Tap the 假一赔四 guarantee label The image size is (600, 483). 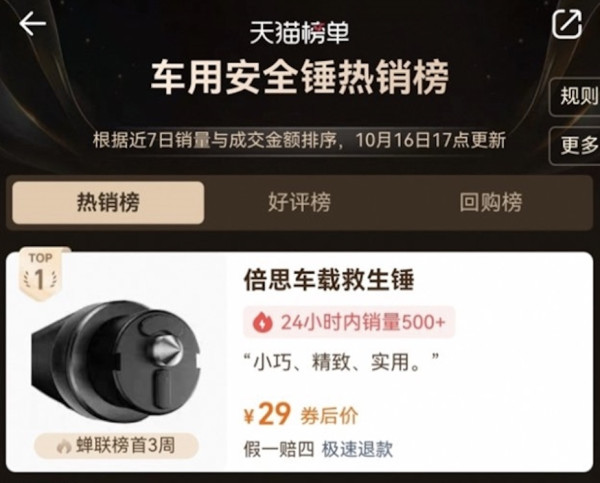[x=279, y=449]
